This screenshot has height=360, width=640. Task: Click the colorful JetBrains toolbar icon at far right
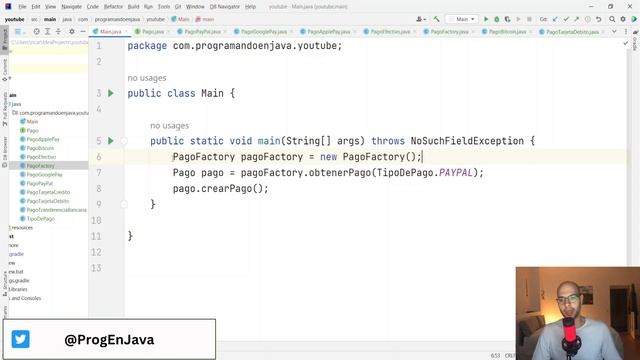(634, 19)
